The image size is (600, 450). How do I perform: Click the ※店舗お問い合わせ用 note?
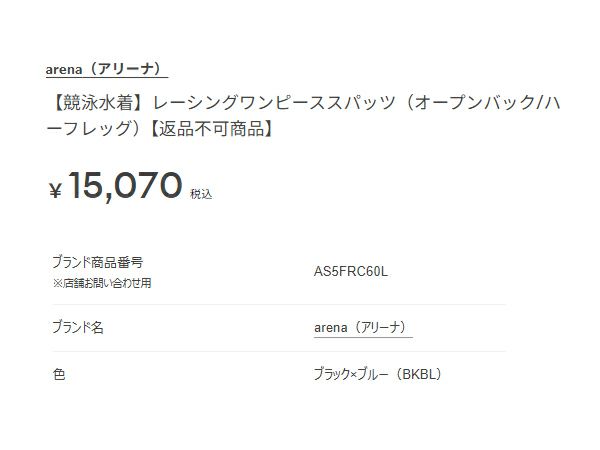click(102, 283)
